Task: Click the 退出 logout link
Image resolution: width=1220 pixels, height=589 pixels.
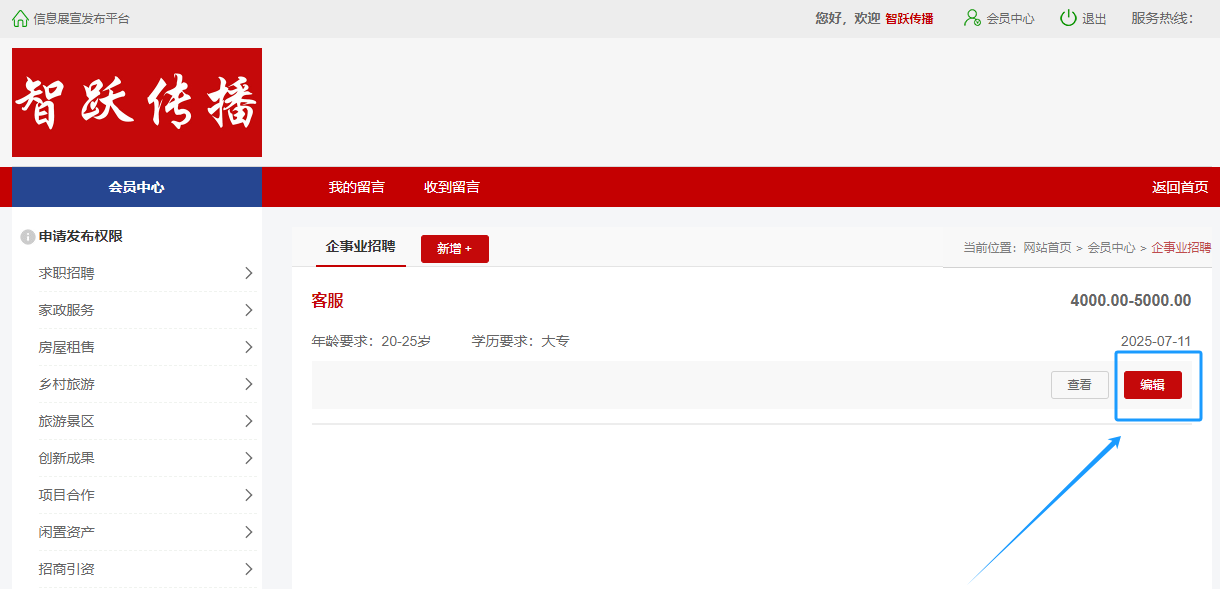Action: click(1094, 19)
